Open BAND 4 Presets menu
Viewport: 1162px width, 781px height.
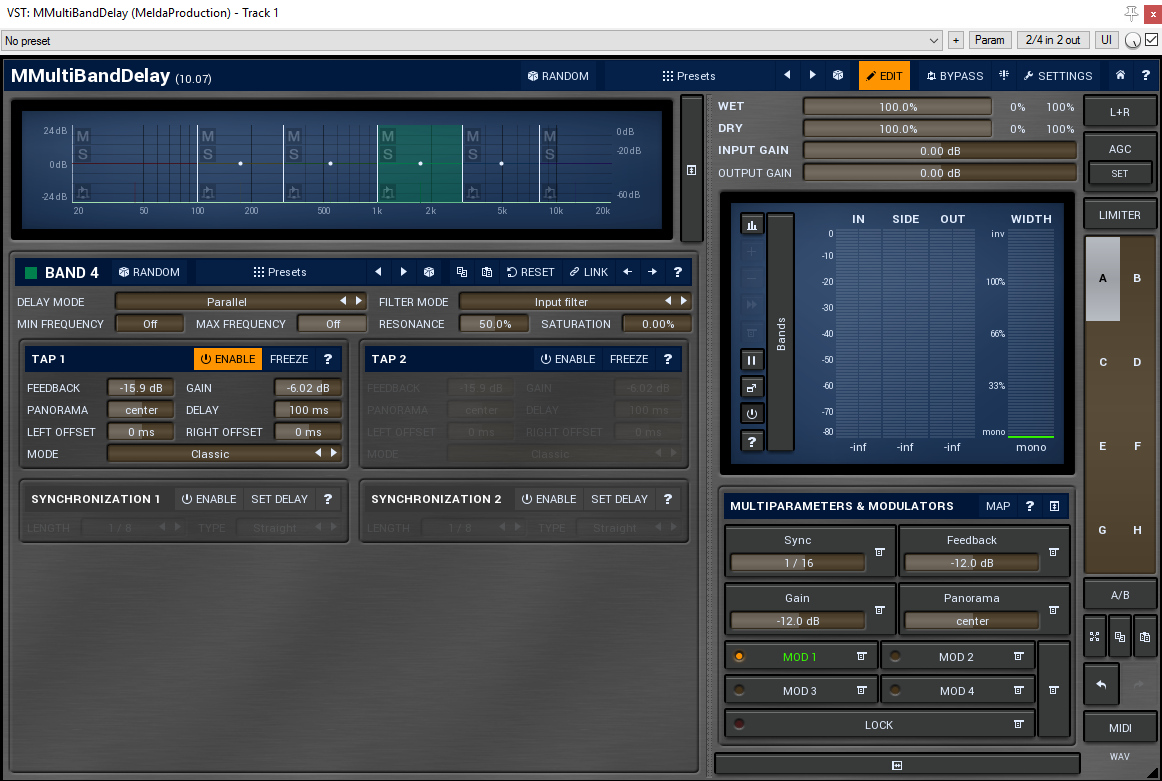[x=279, y=272]
